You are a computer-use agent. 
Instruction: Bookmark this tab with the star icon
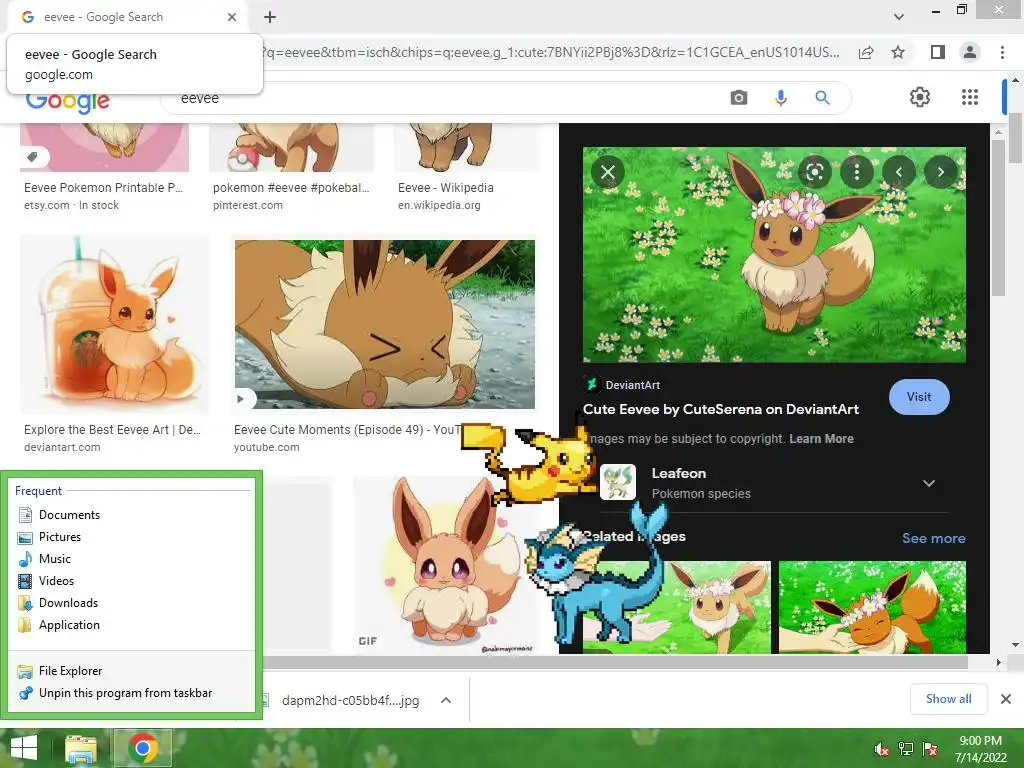[x=898, y=52]
